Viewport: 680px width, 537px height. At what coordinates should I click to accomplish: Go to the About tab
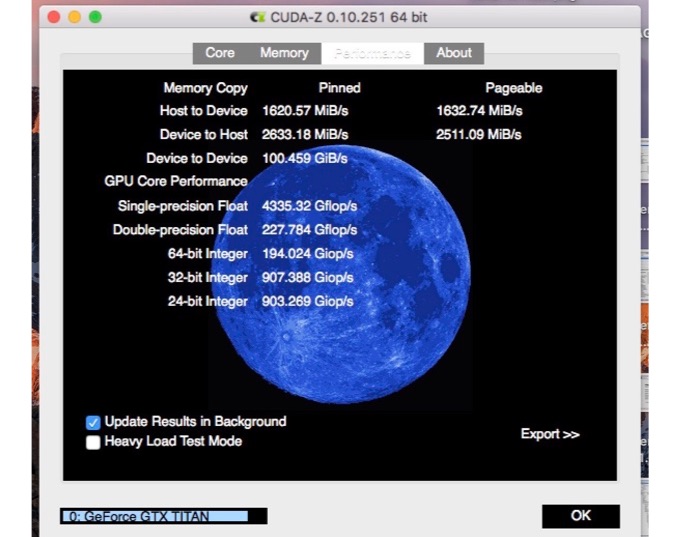pyautogui.click(x=454, y=53)
